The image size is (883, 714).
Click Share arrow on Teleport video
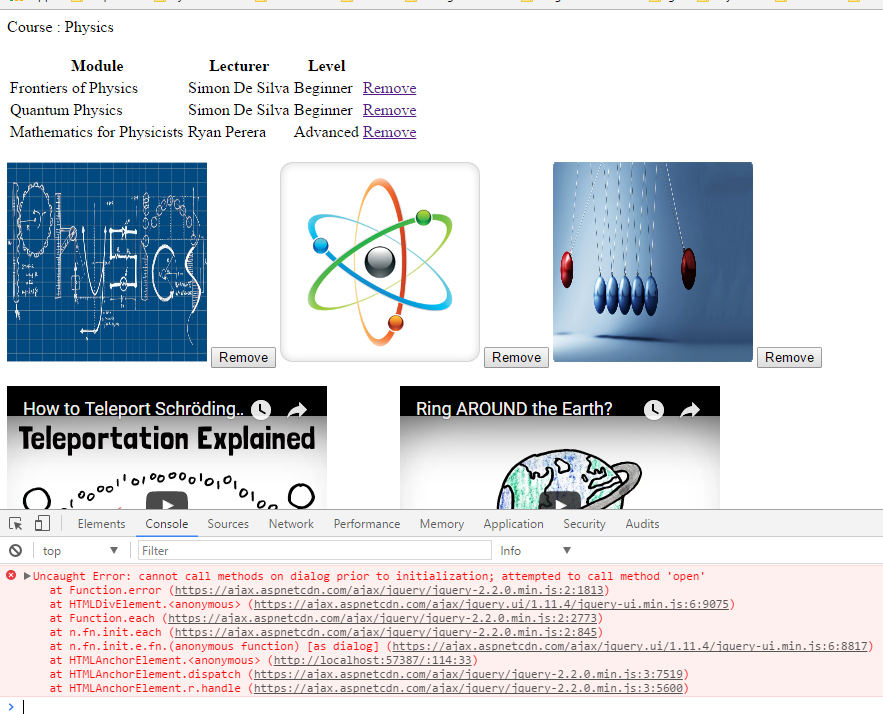click(x=297, y=410)
